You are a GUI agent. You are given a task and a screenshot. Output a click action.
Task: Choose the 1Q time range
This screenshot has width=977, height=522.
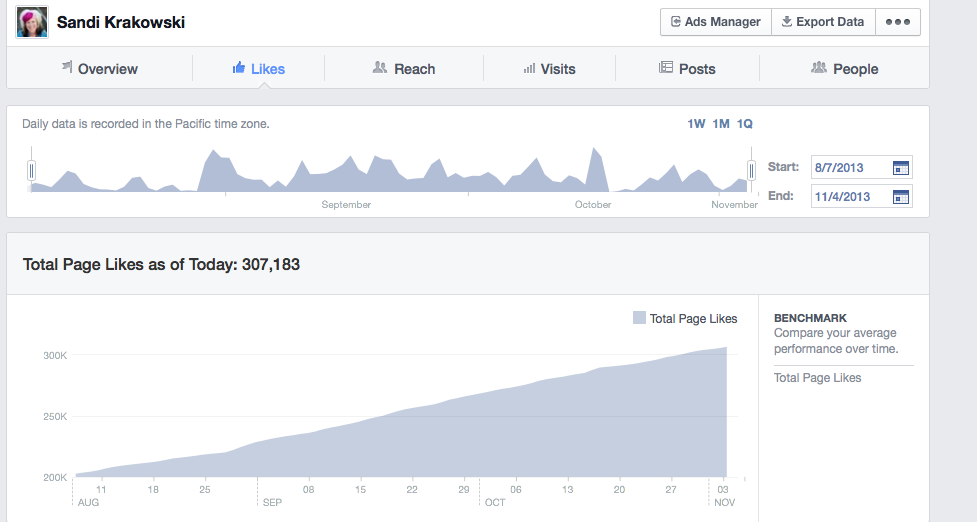745,124
